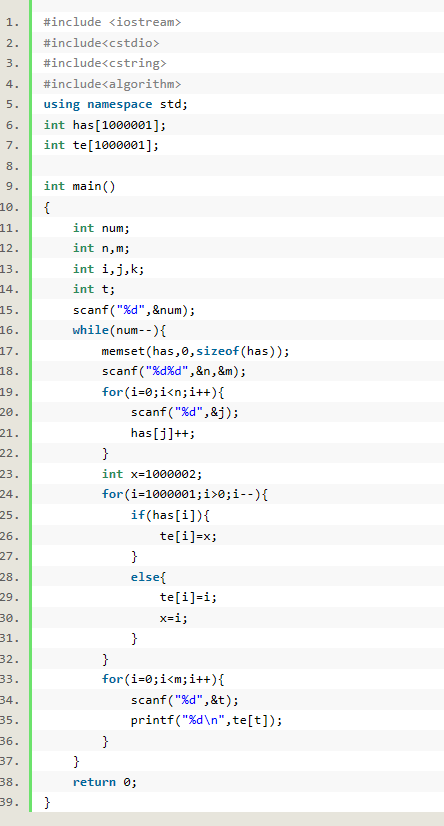Click line number 9 in the gutter
The width and height of the screenshot is (444, 826).
pos(13,186)
